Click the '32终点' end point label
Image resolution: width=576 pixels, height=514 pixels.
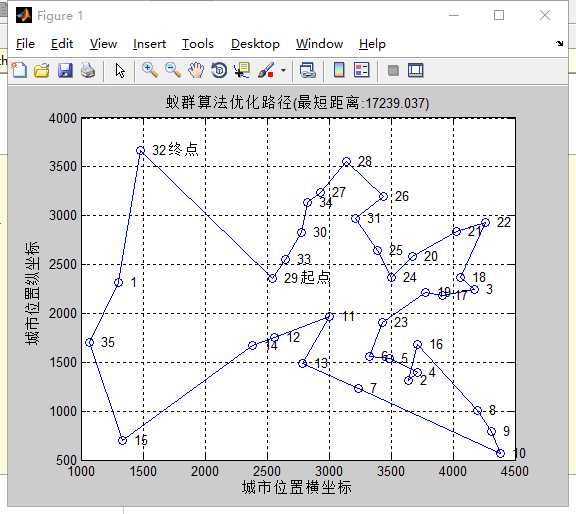tap(175, 150)
